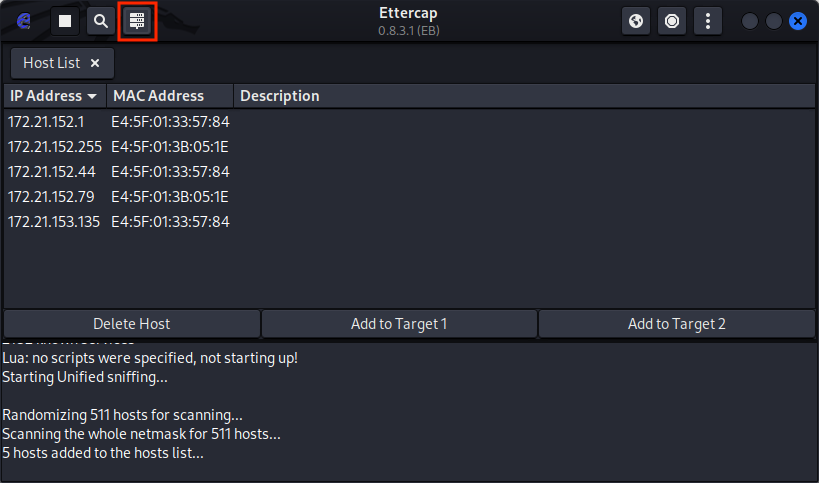819x483 pixels.
Task: Click Add to Target 1
Action: [x=399, y=324]
